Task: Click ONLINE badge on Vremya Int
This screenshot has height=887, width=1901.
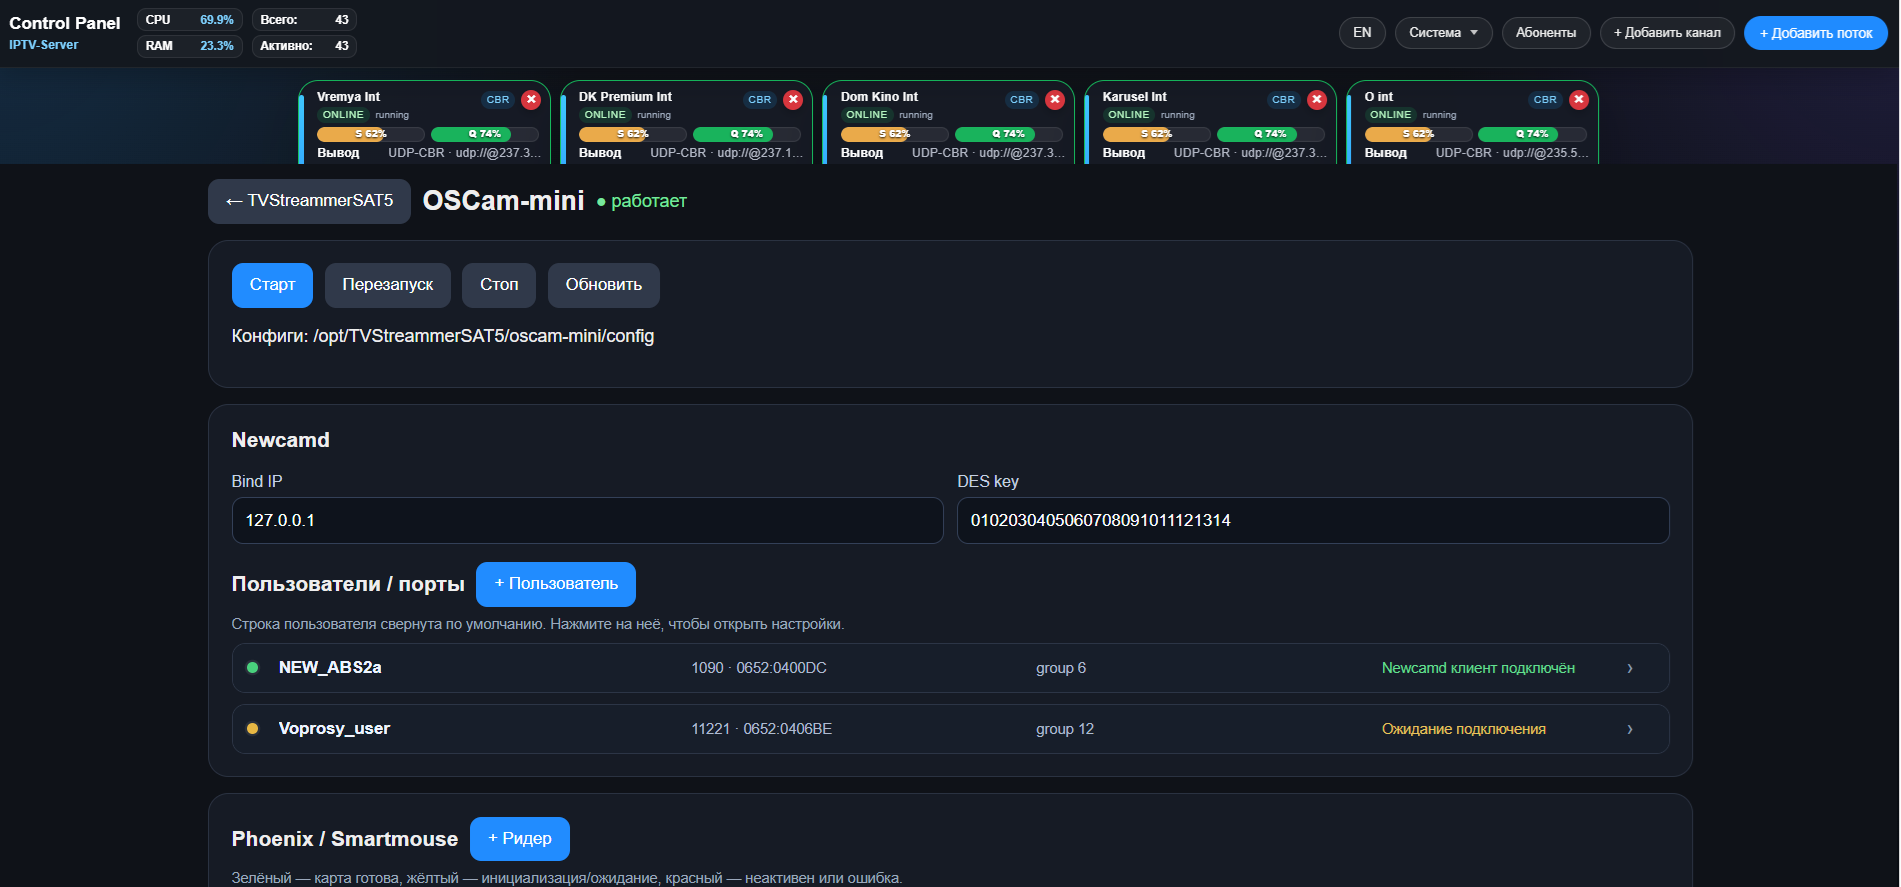Action: pyautogui.click(x=343, y=115)
